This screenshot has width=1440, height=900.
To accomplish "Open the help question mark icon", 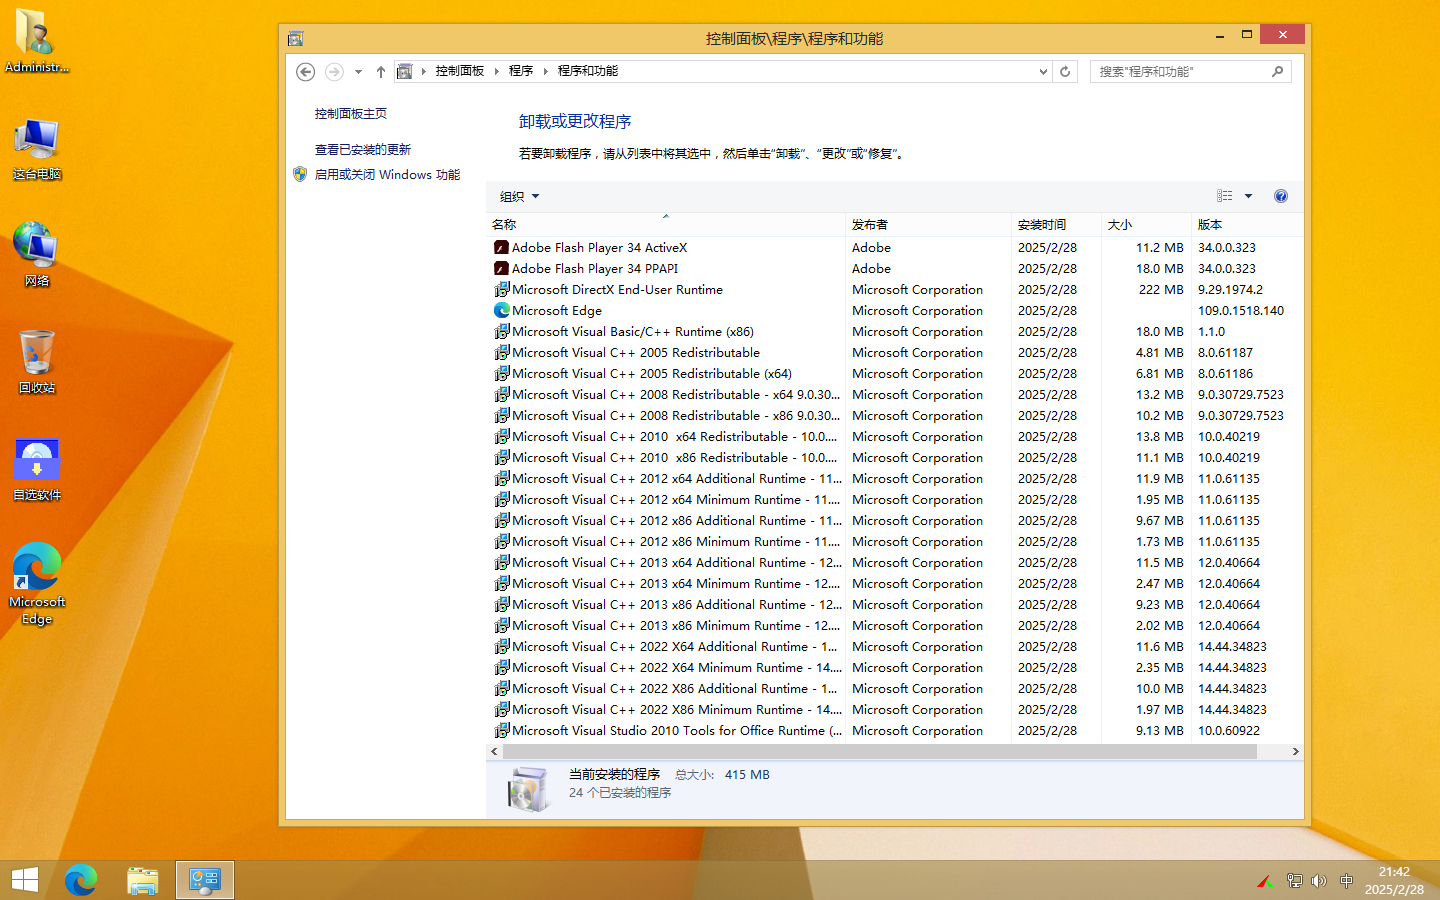I will 1281,196.
